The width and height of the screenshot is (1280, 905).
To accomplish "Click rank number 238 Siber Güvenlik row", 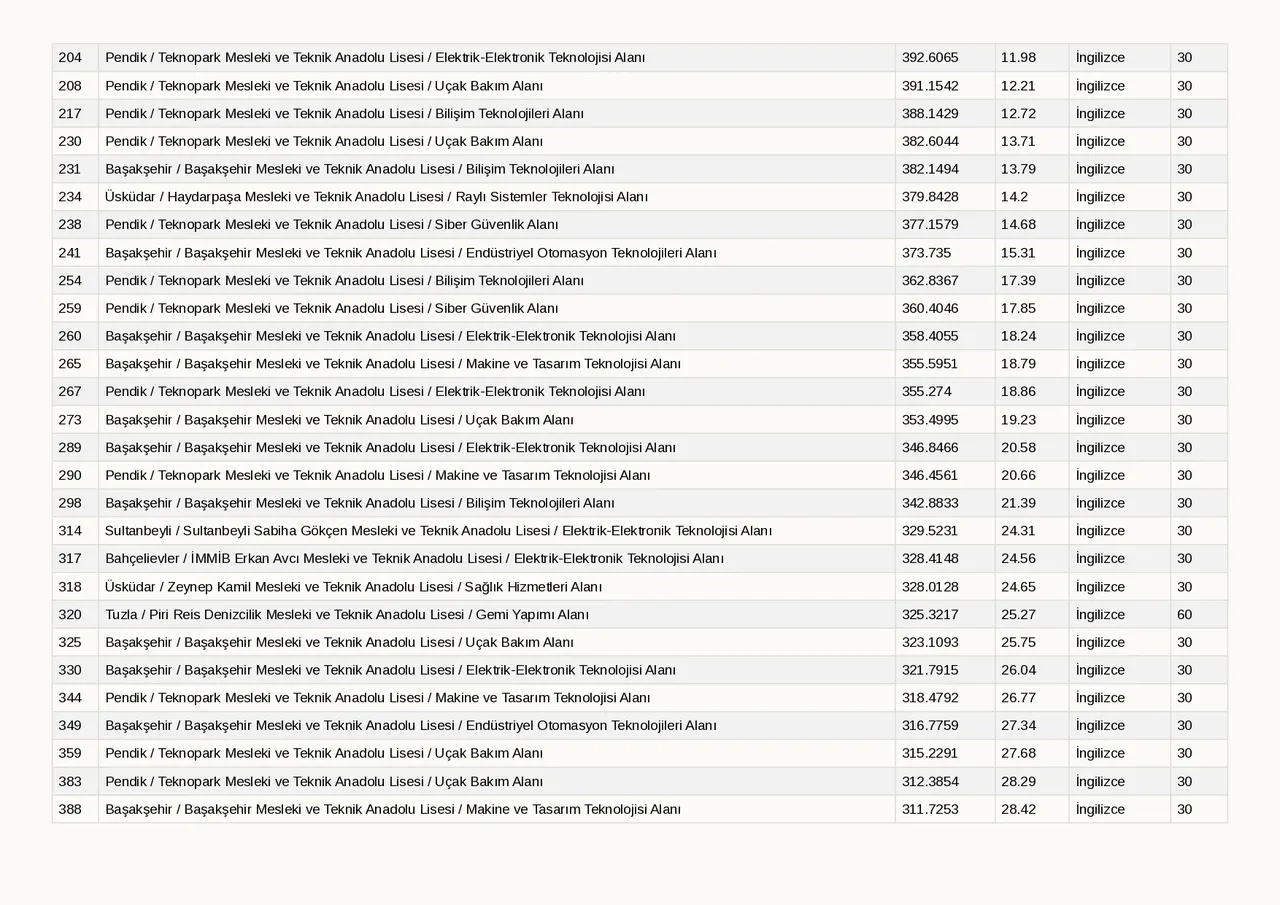I will click(70, 225).
